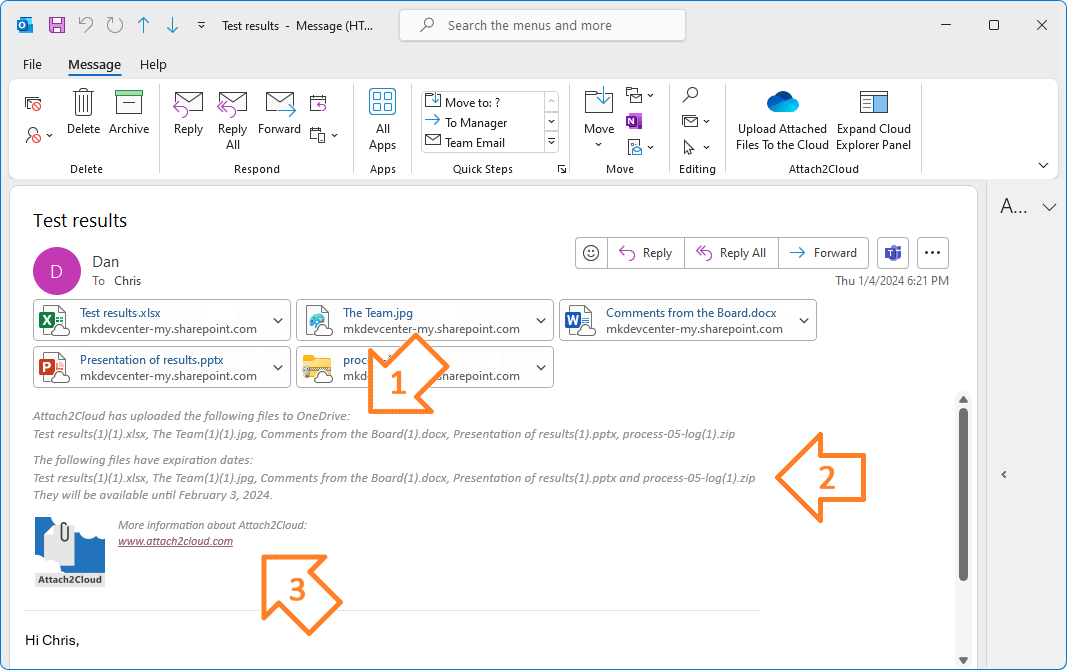
Task: Expand the side panel chevron dropdown
Action: (x=1049, y=207)
